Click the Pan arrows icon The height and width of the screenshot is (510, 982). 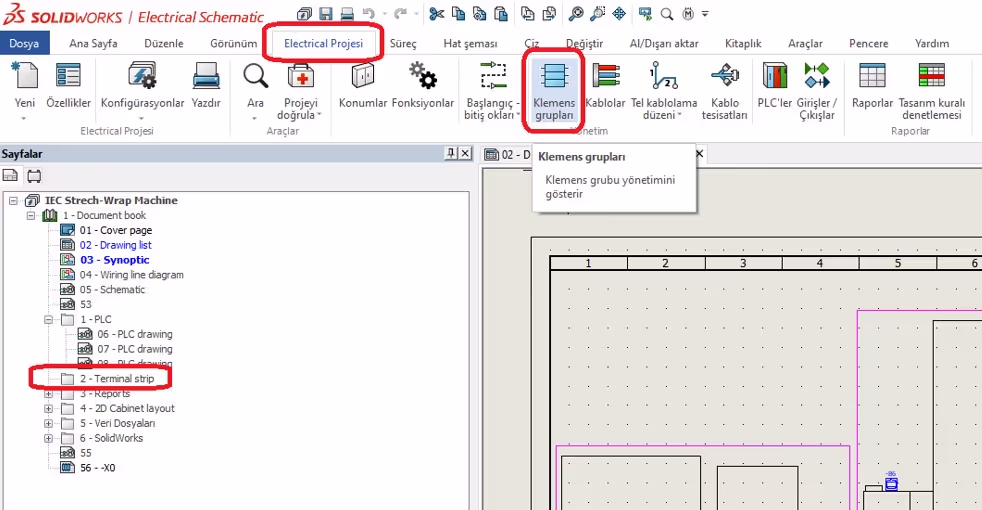pos(619,13)
